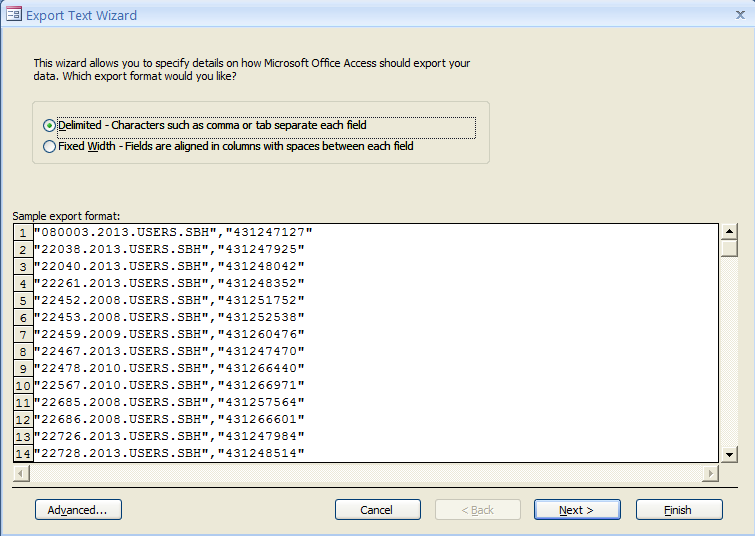Click the vertical scrollbar thumb in the sample pane
The image size is (755, 536).
(x=729, y=248)
